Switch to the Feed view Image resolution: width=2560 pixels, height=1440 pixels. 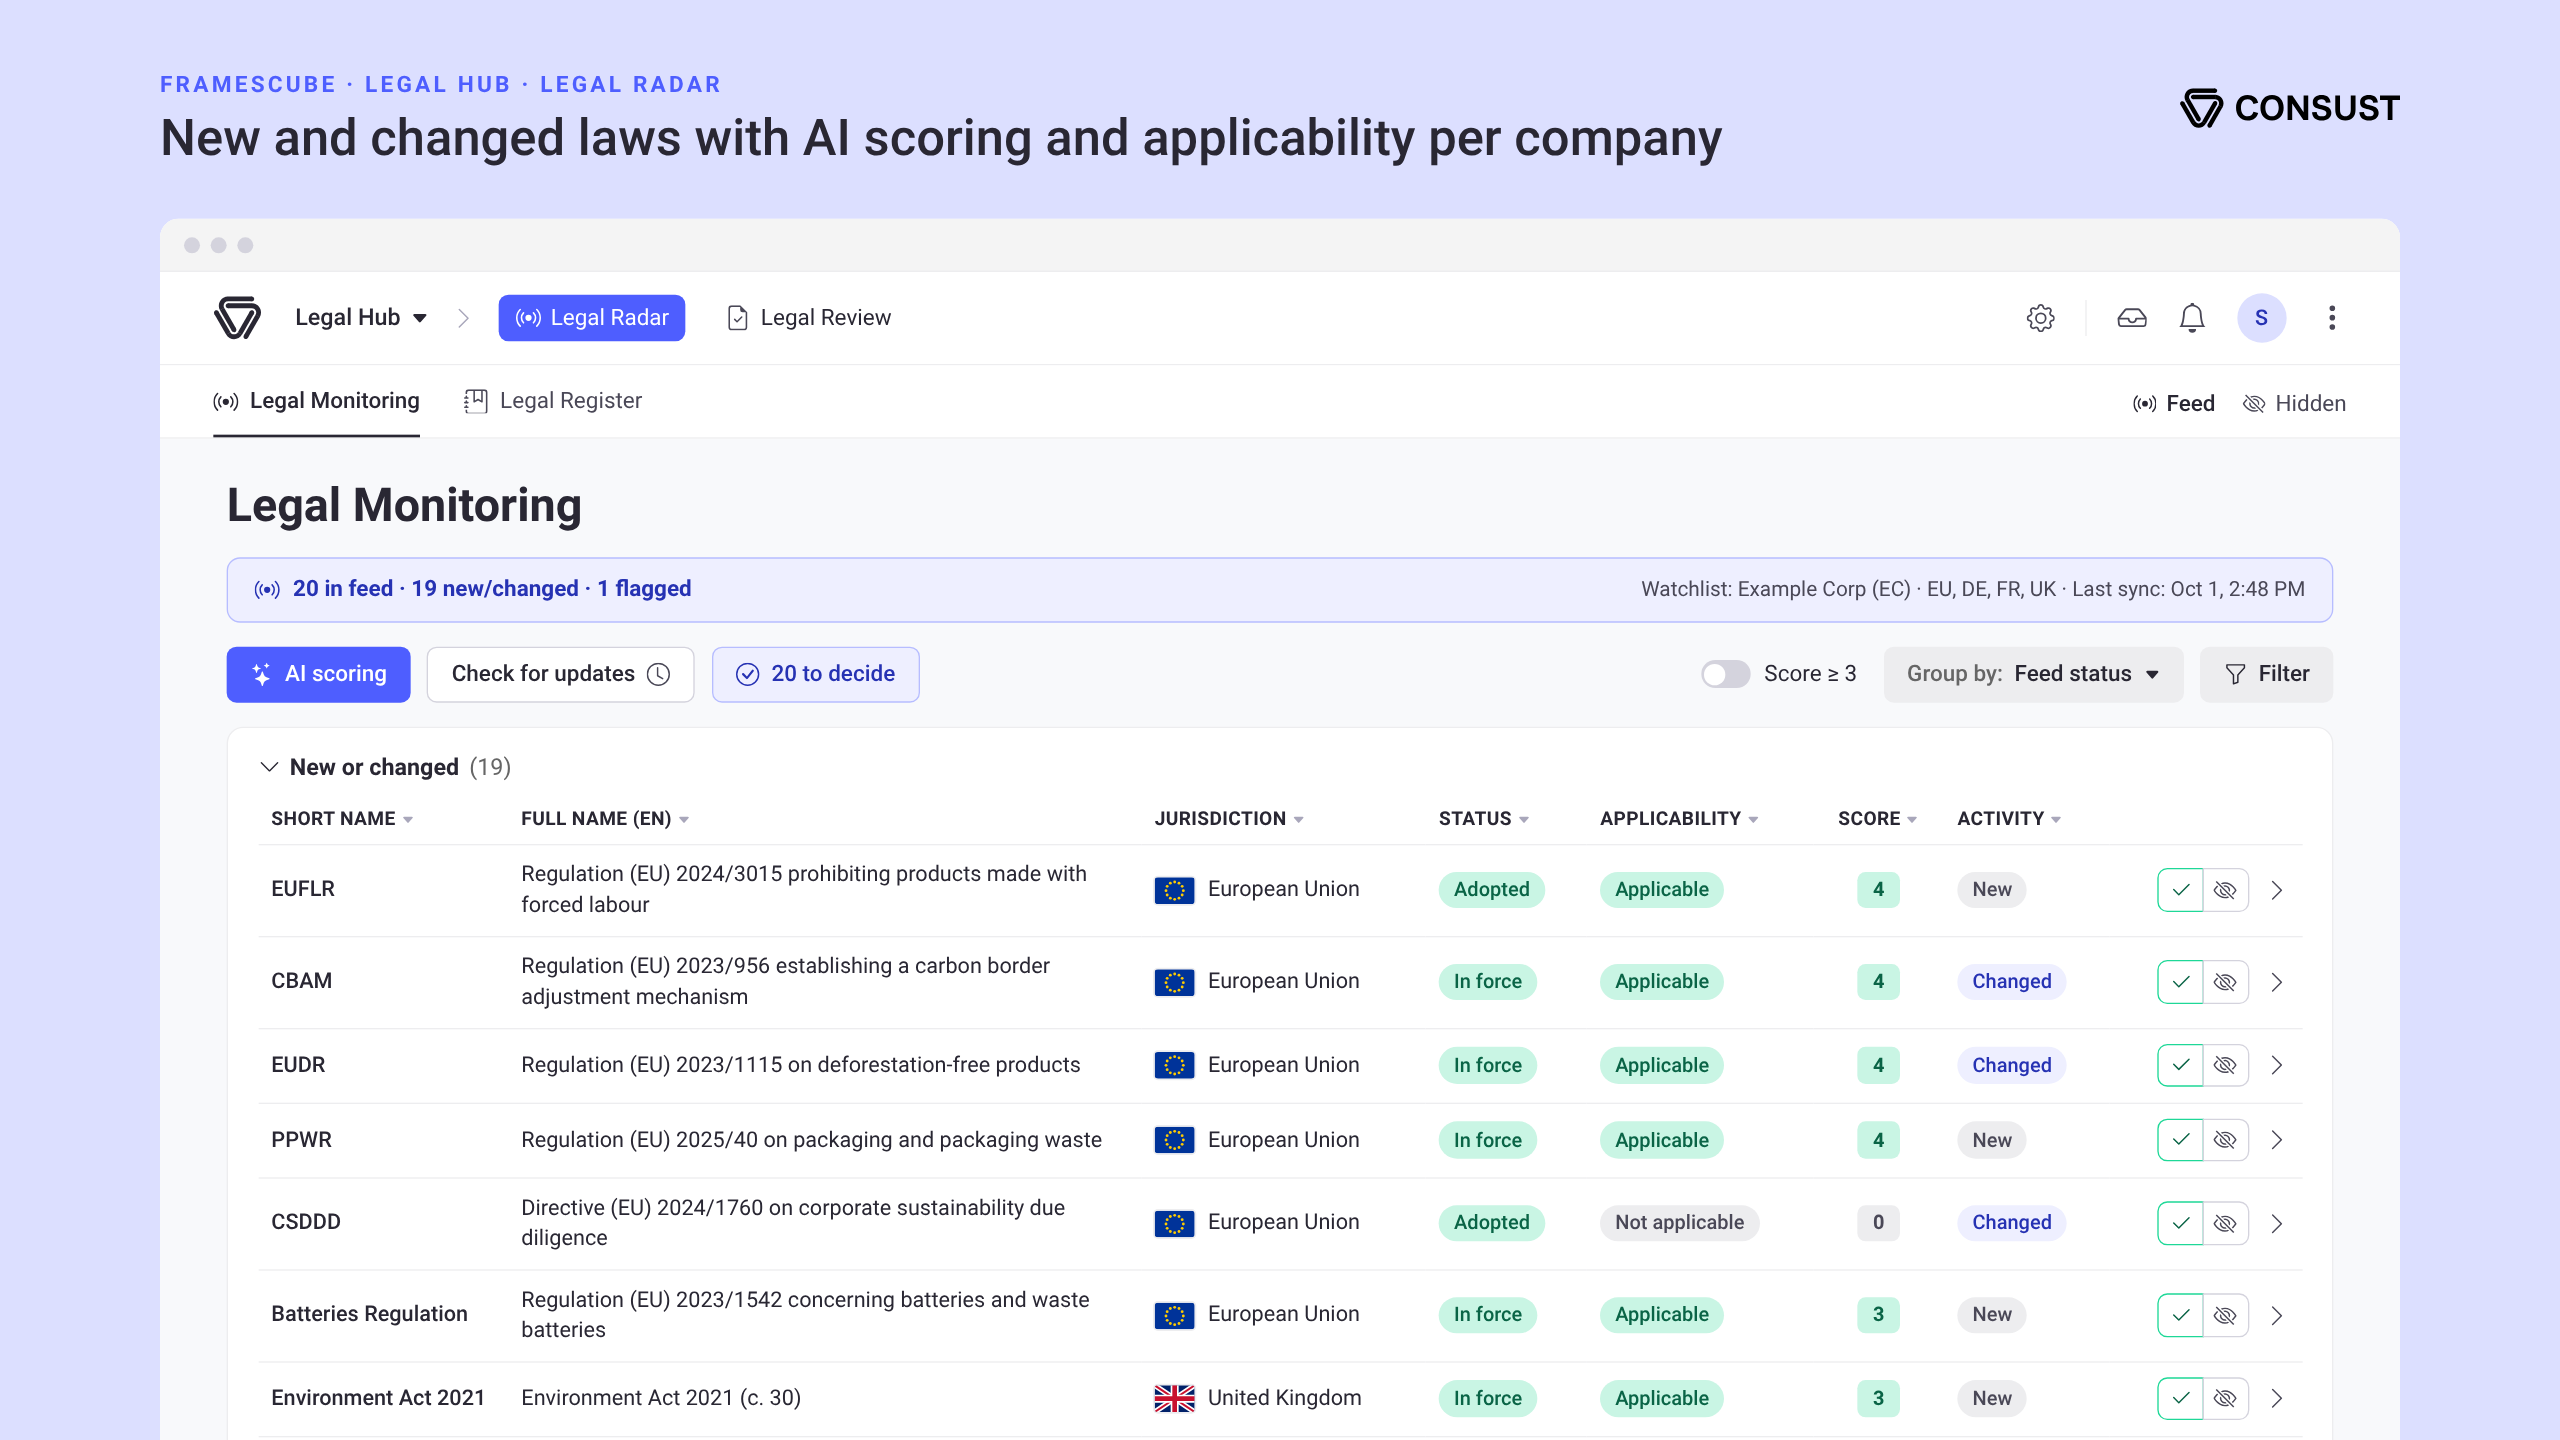(x=2173, y=403)
